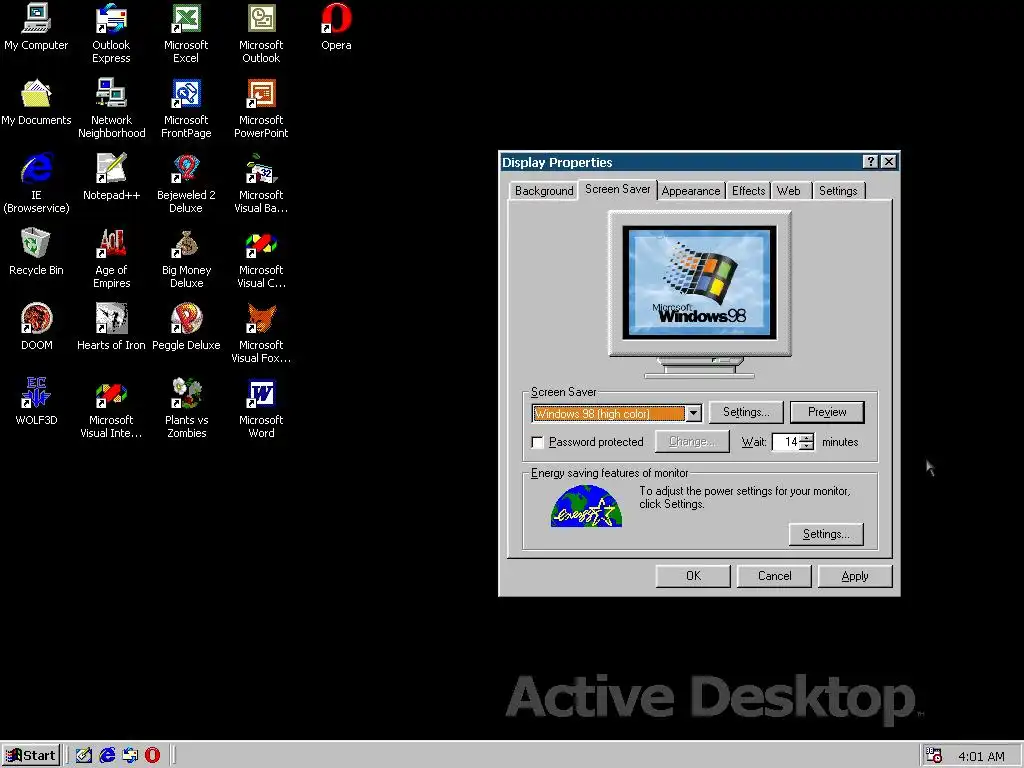The width and height of the screenshot is (1024, 768).
Task: Select the My Documents folder icon
Action: (36, 103)
